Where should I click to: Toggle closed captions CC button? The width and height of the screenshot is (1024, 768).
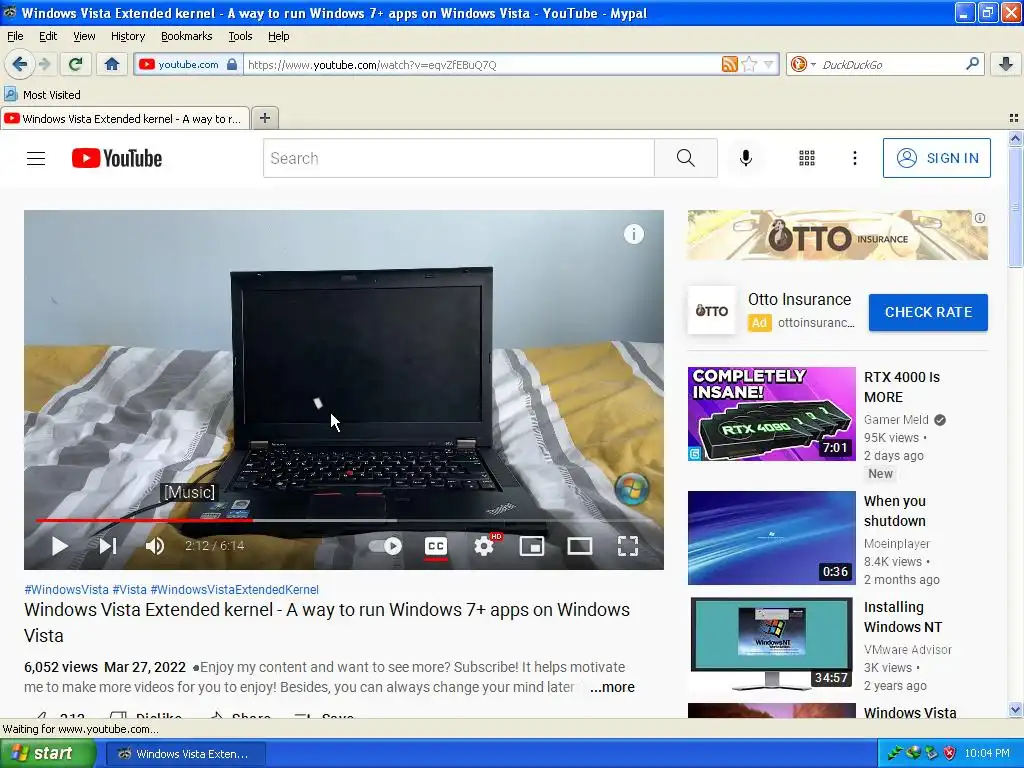tap(436, 546)
